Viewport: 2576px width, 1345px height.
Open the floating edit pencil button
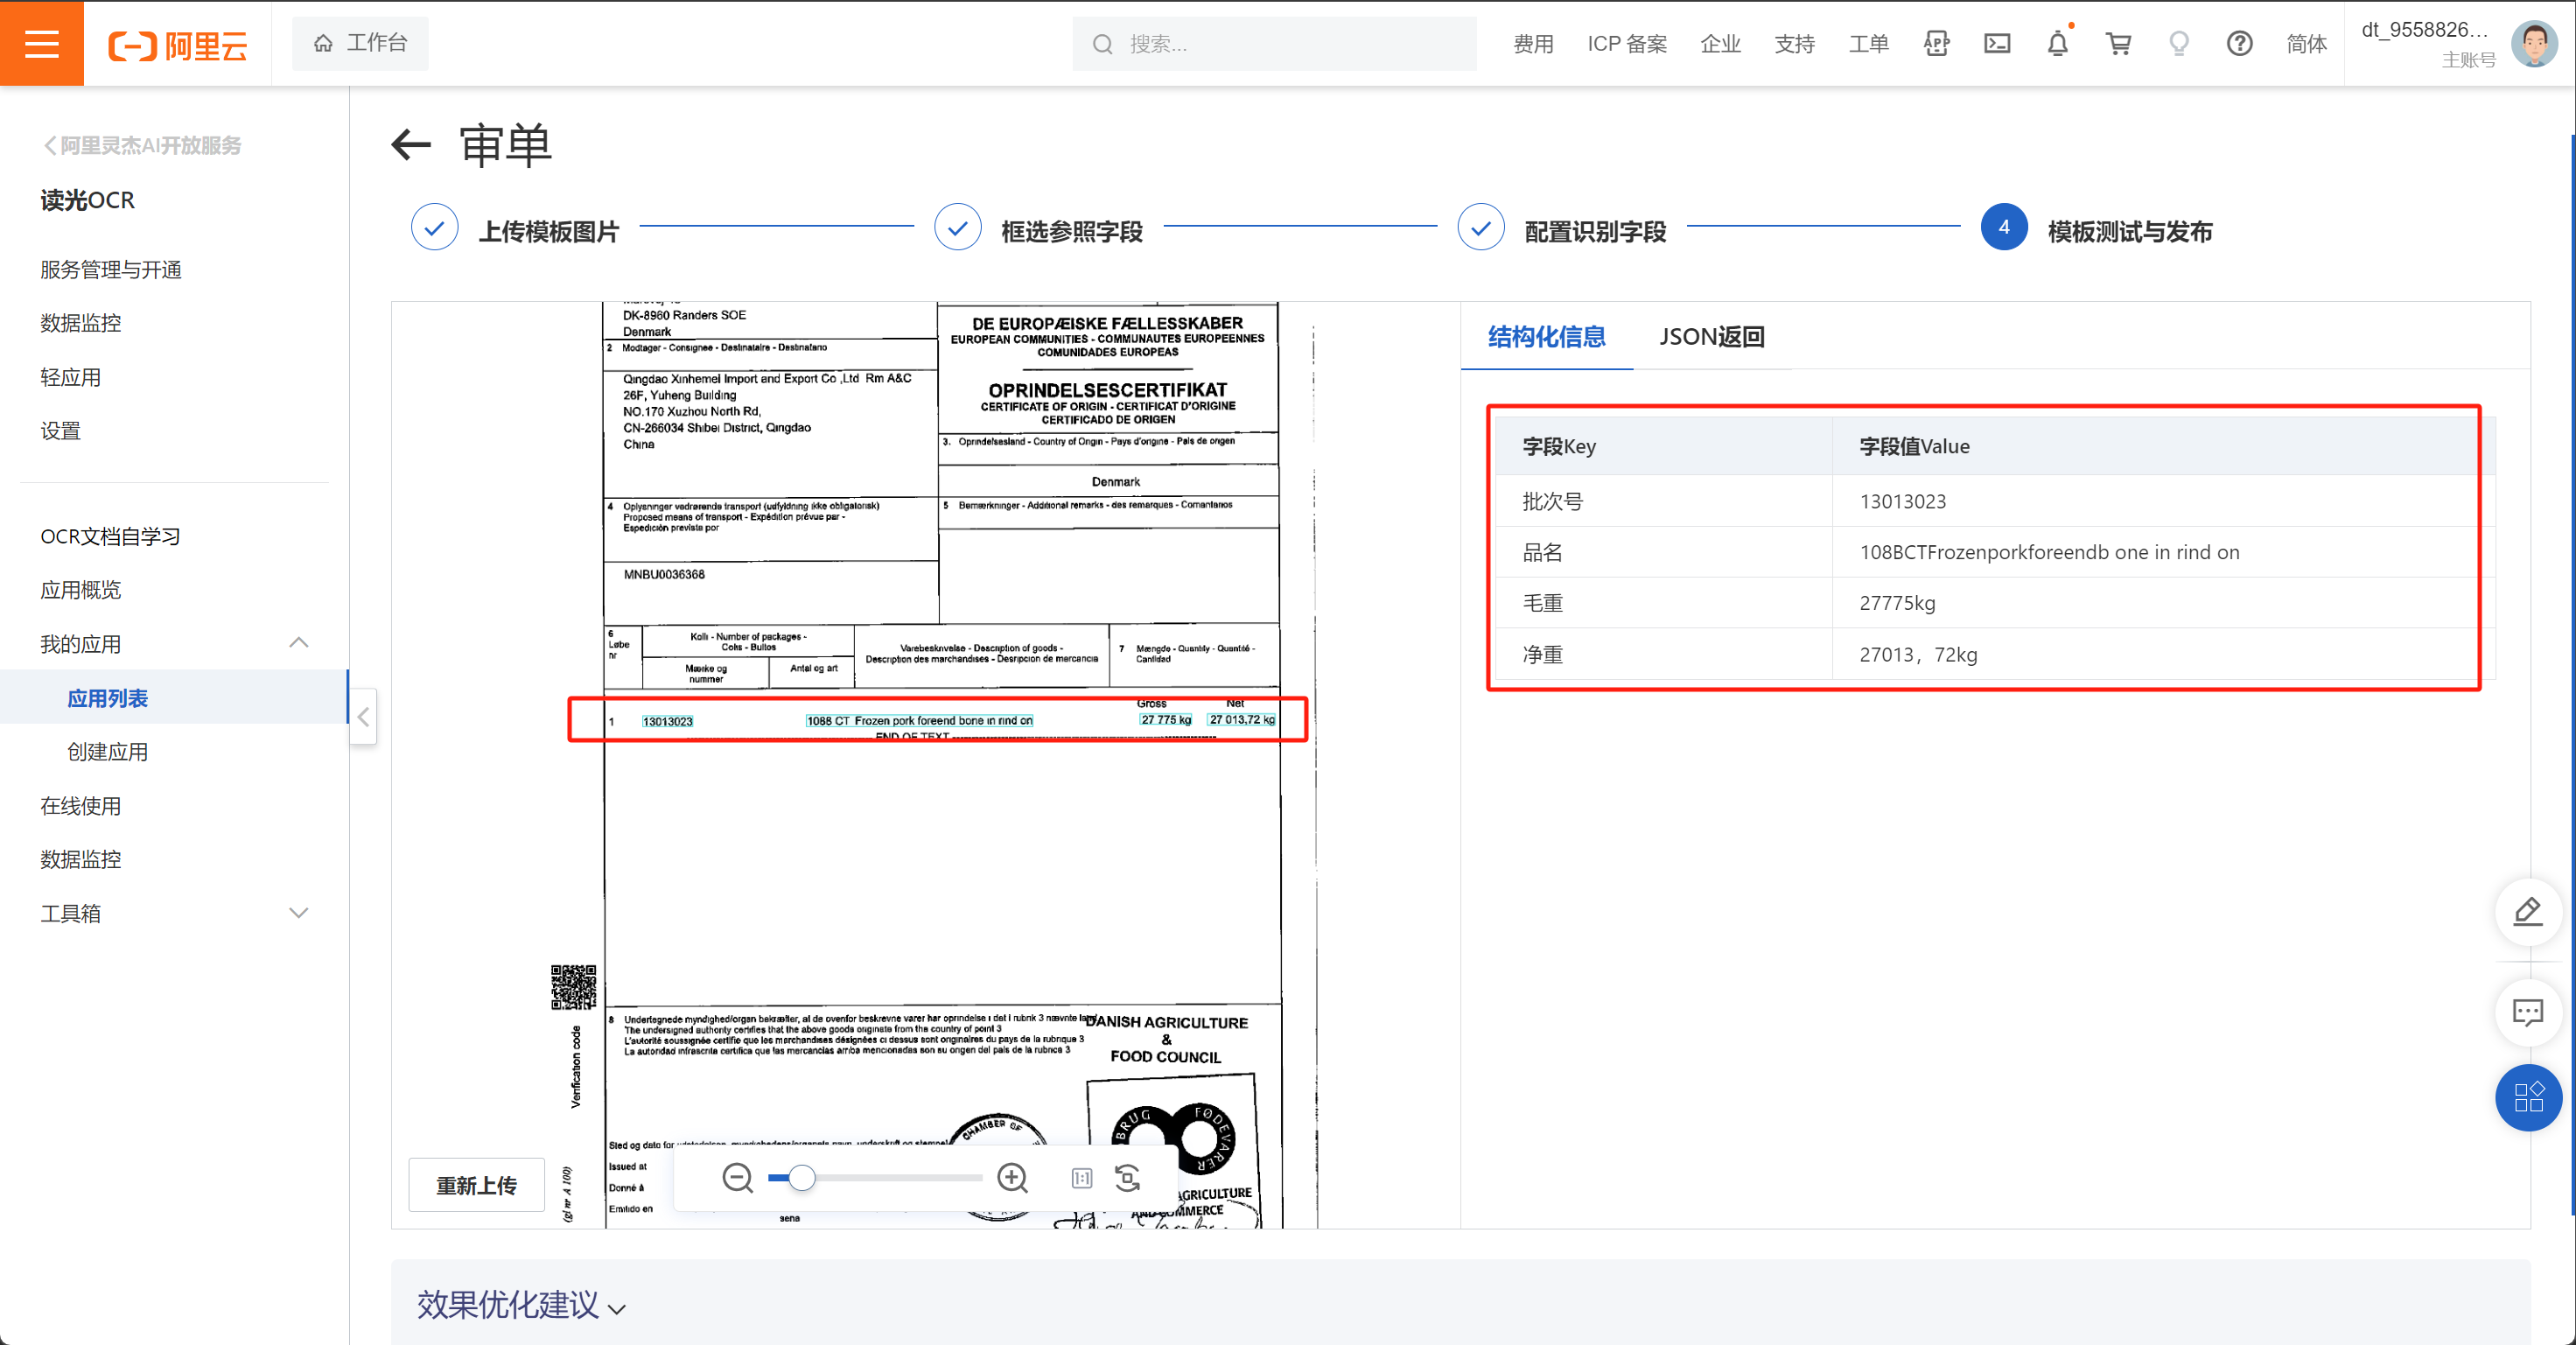point(2527,911)
